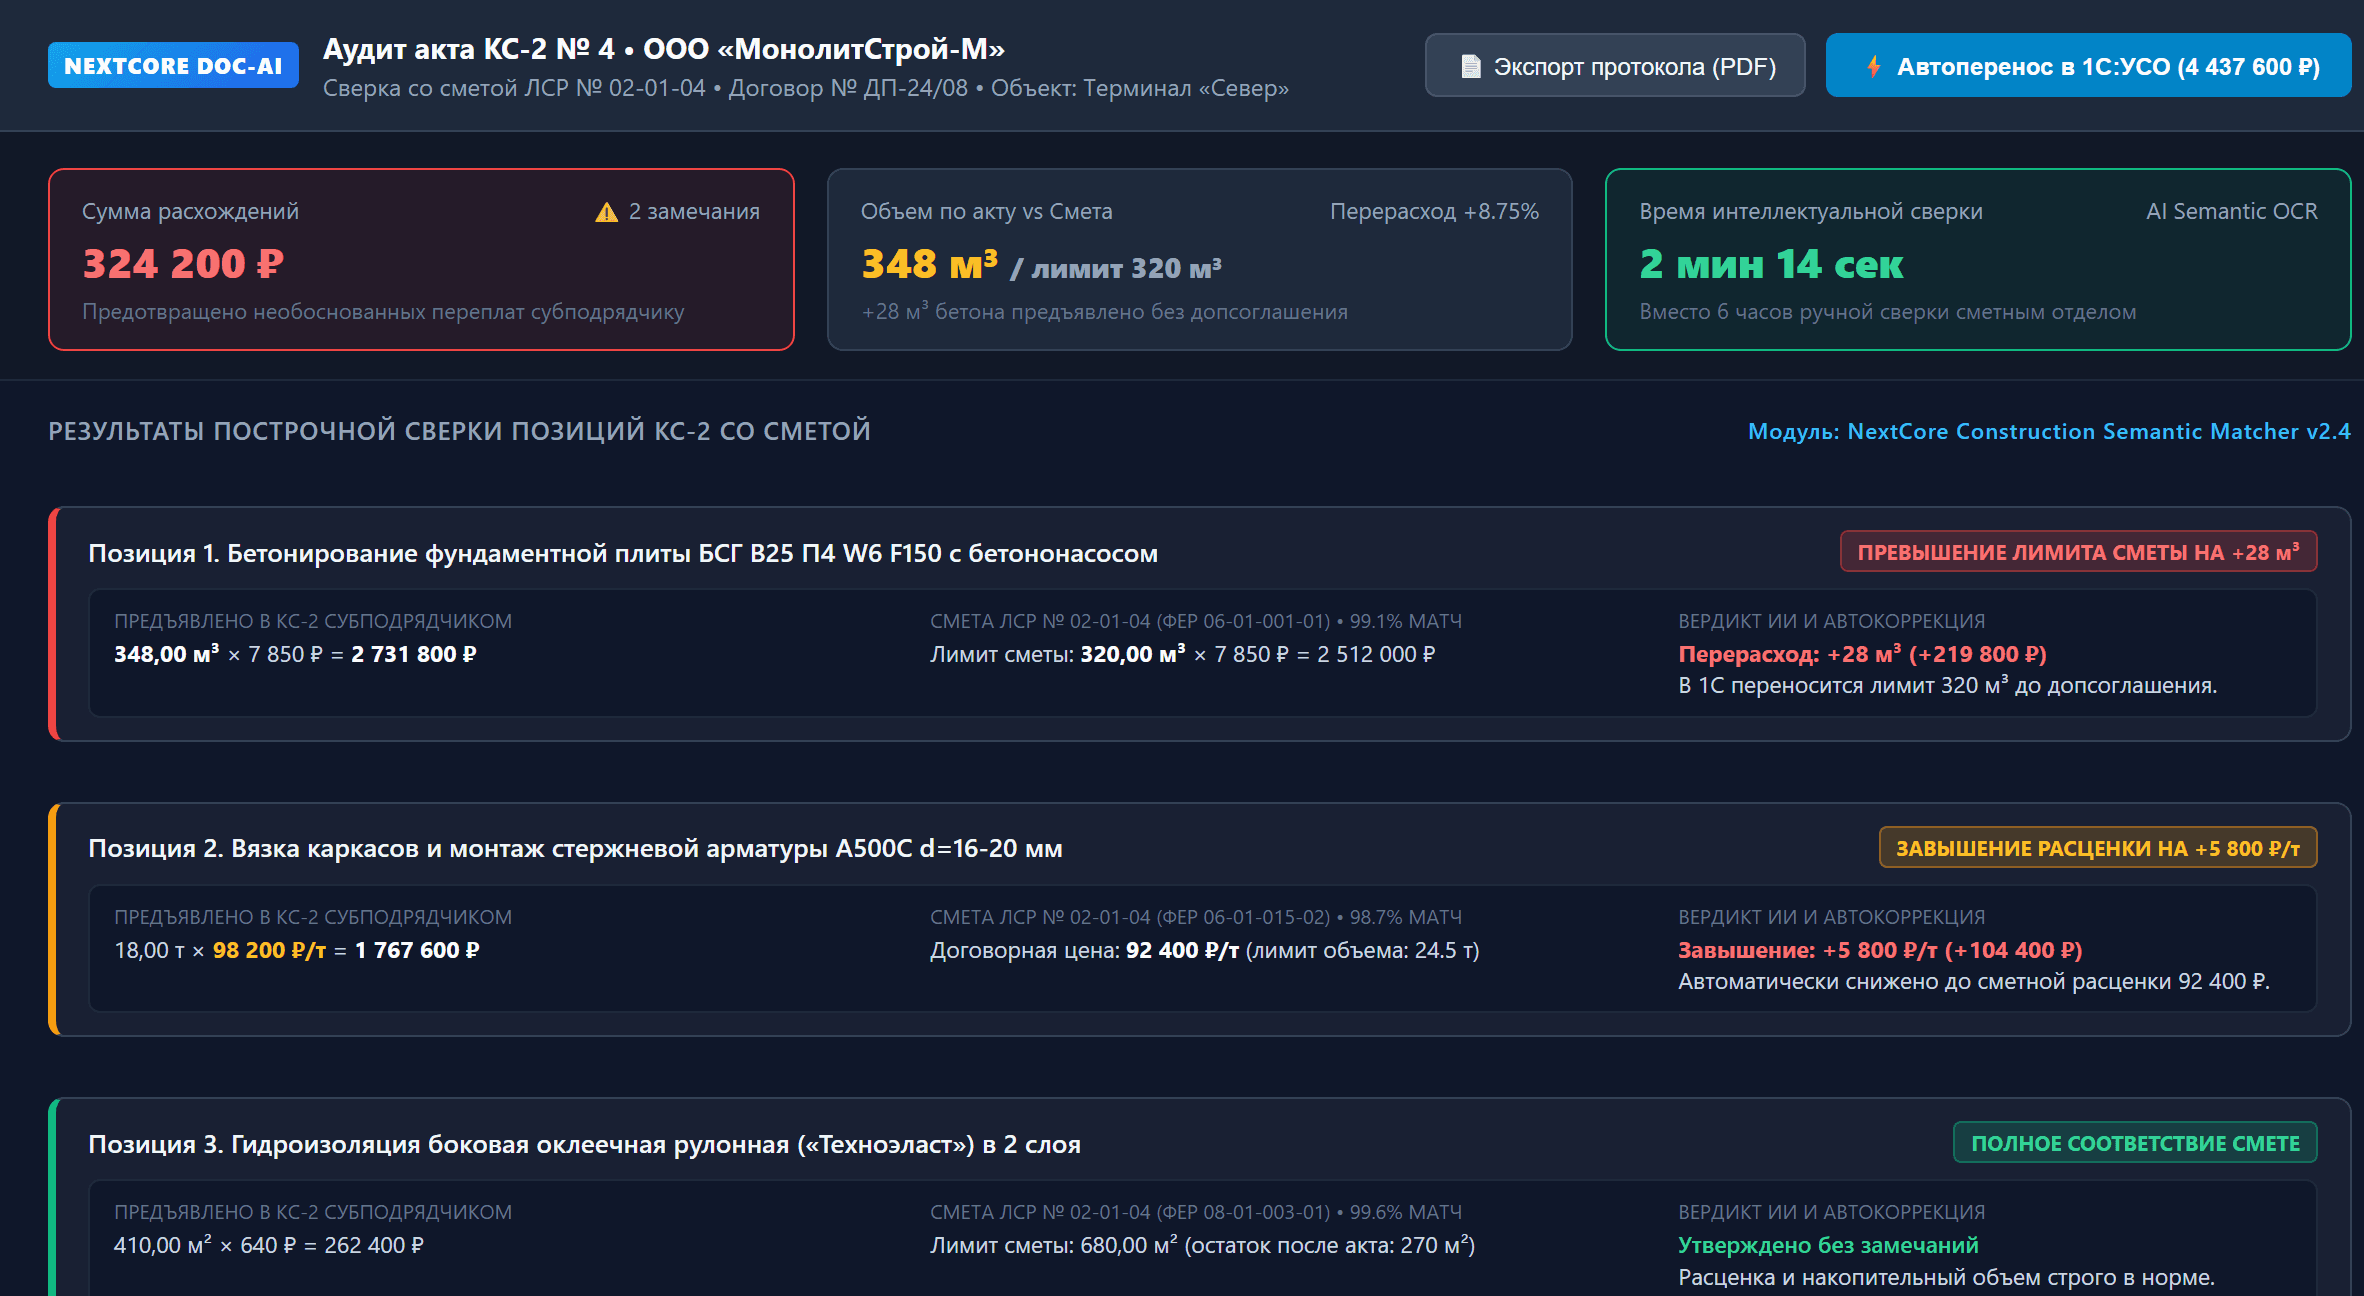Open Позиция 1 concrete foundation slab heading
Viewport: 2364px width, 1296px height.
point(623,553)
